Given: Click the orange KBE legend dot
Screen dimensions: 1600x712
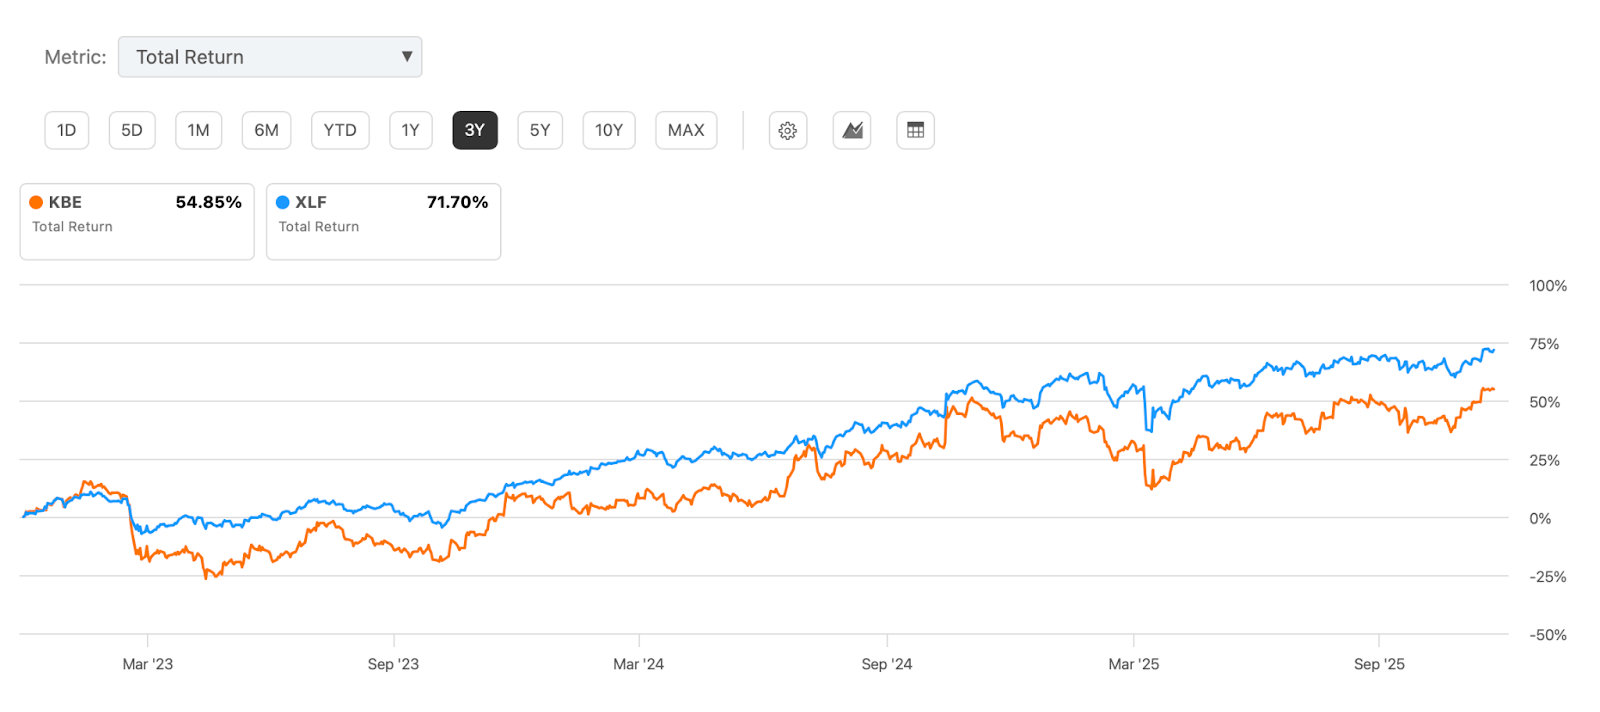Looking at the screenshot, I should pyautogui.click(x=36, y=202).
